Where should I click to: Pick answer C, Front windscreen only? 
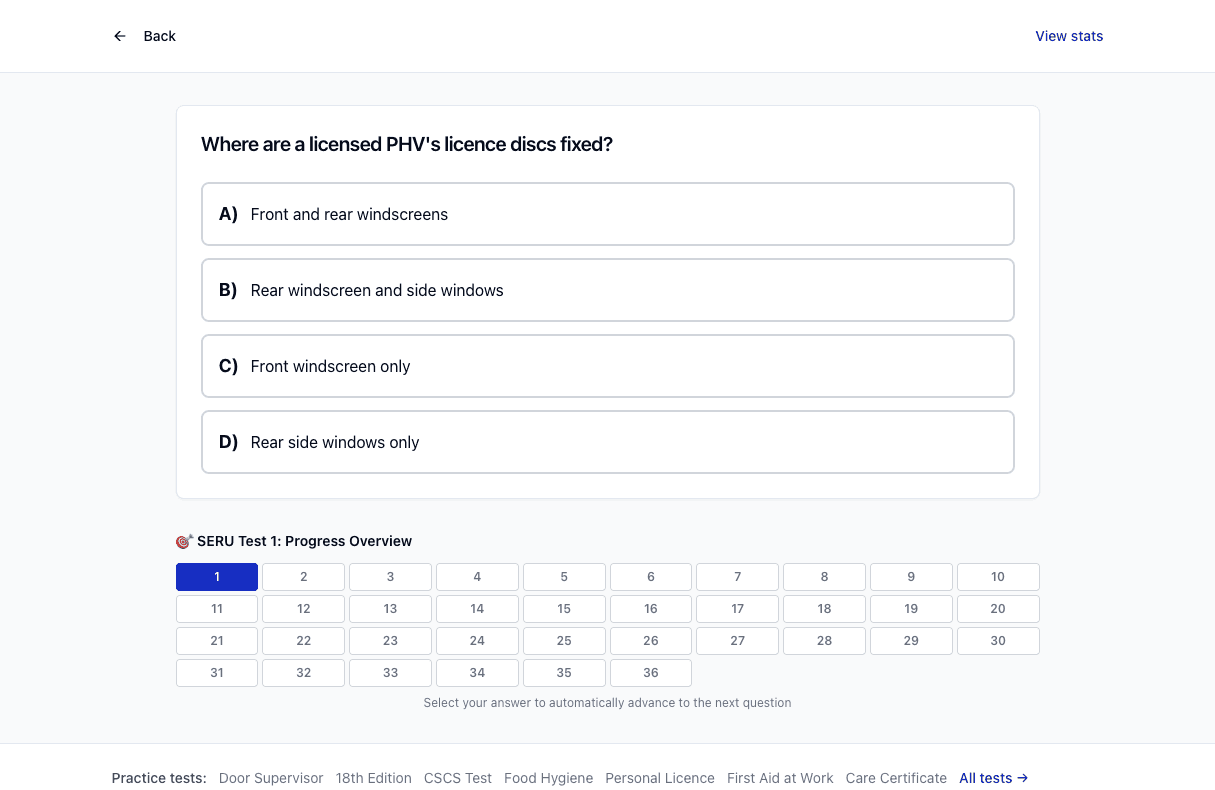(608, 366)
